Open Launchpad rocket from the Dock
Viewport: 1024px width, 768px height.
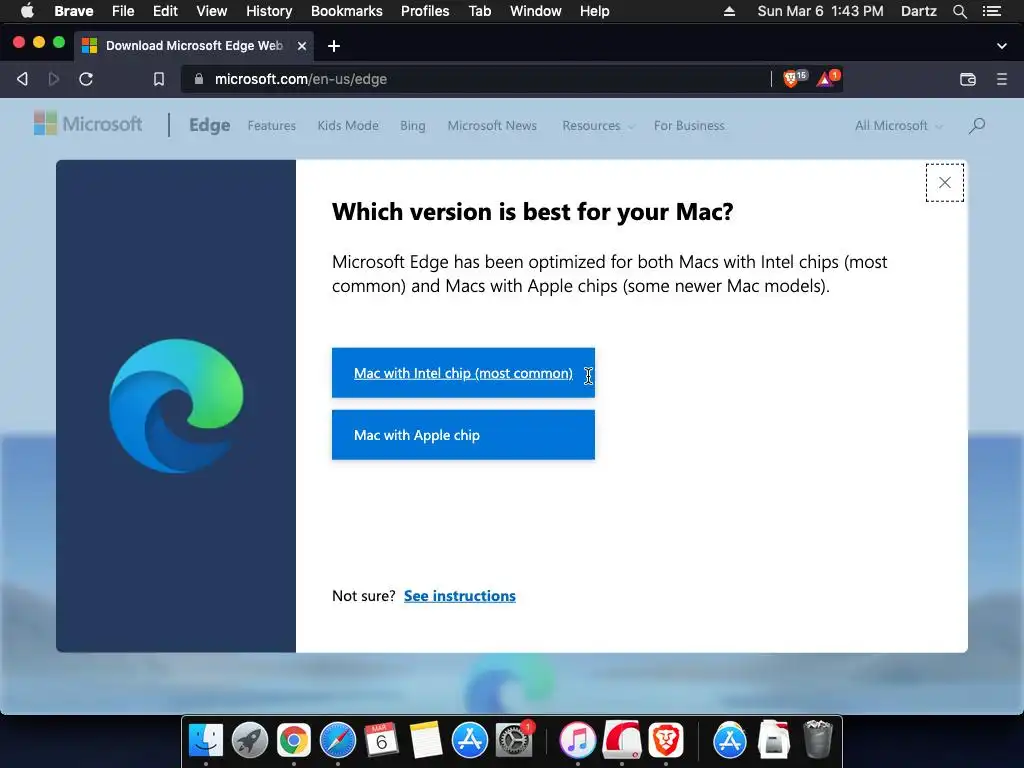(249, 741)
